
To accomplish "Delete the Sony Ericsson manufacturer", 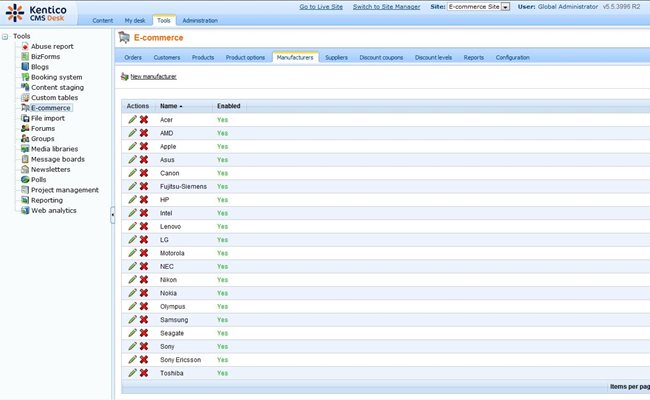I will pos(144,360).
